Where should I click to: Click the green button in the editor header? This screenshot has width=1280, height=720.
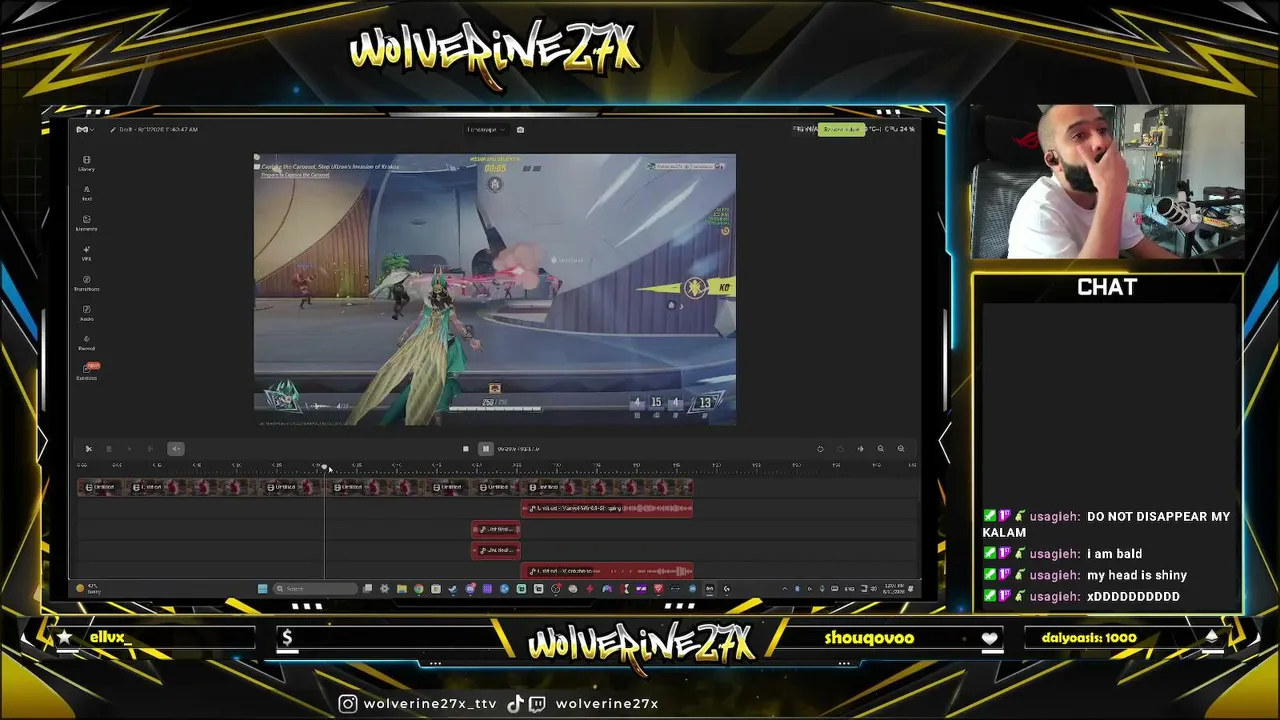point(841,129)
